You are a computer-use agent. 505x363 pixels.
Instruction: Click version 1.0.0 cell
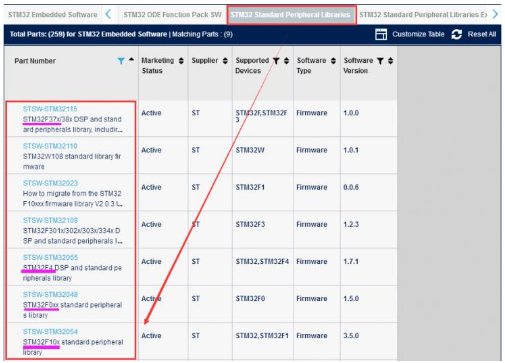click(351, 113)
